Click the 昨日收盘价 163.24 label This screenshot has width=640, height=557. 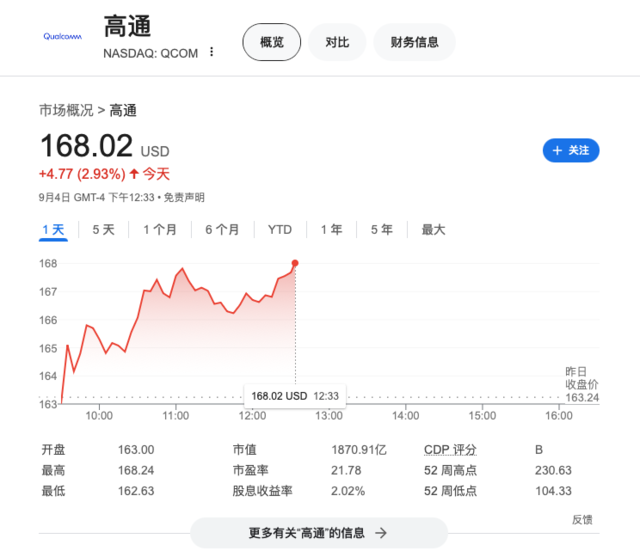582,384
